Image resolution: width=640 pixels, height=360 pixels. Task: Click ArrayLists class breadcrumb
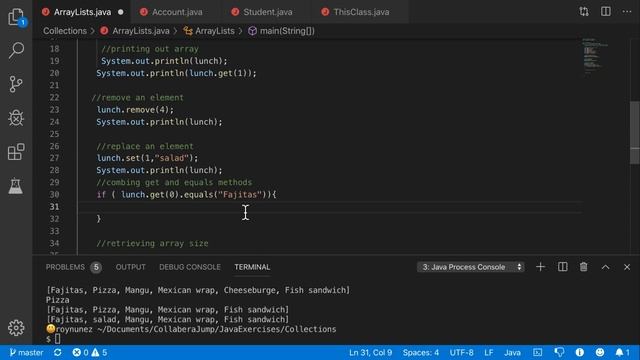pyautogui.click(x=214, y=31)
